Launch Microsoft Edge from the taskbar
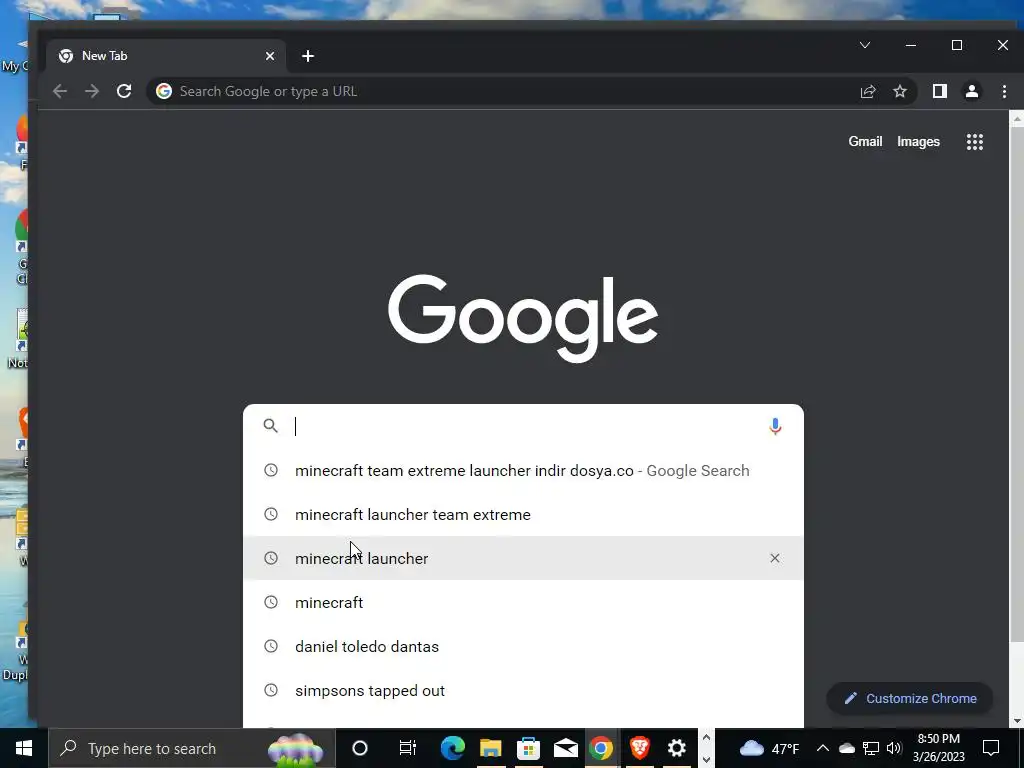Image resolution: width=1024 pixels, height=768 pixels. coord(453,748)
